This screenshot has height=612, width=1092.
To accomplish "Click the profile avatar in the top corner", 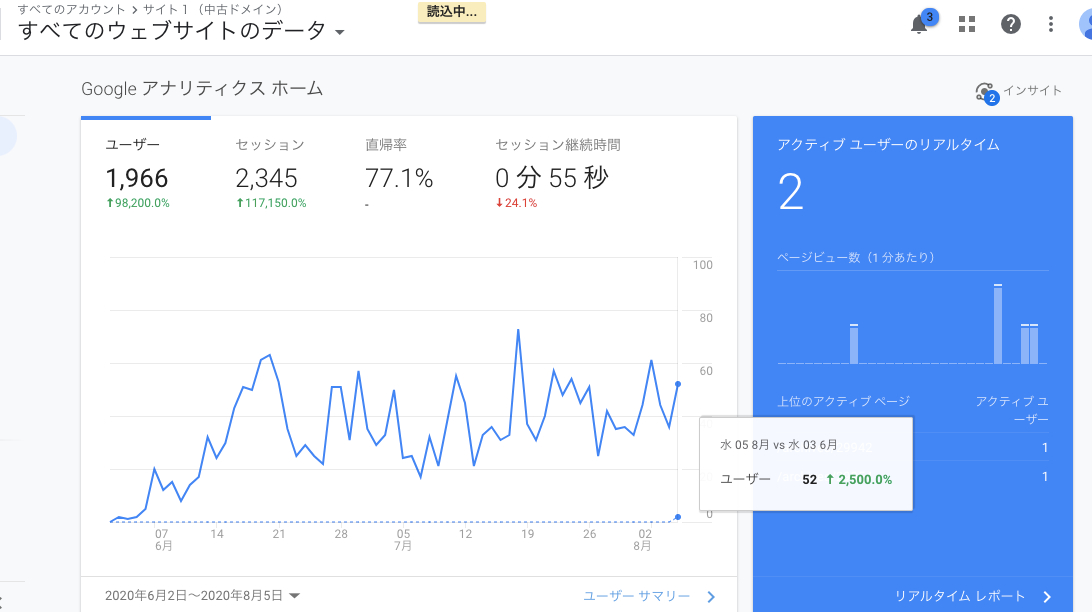I will tap(1084, 24).
